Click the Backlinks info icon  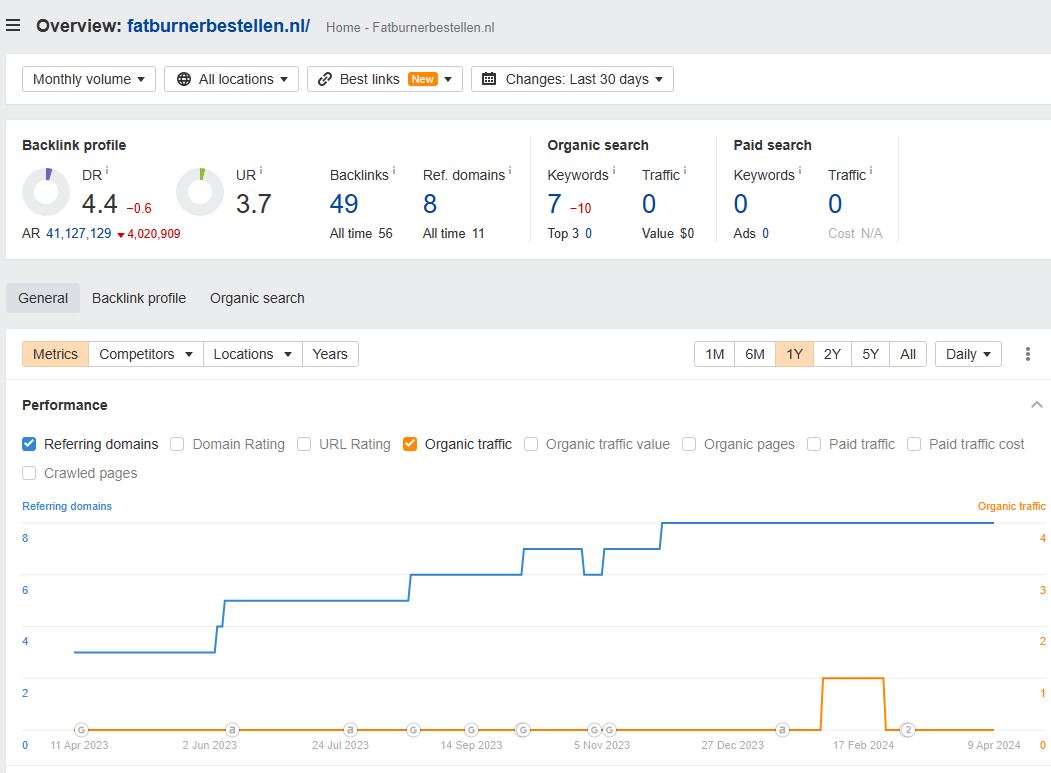pyautogui.click(x=394, y=171)
